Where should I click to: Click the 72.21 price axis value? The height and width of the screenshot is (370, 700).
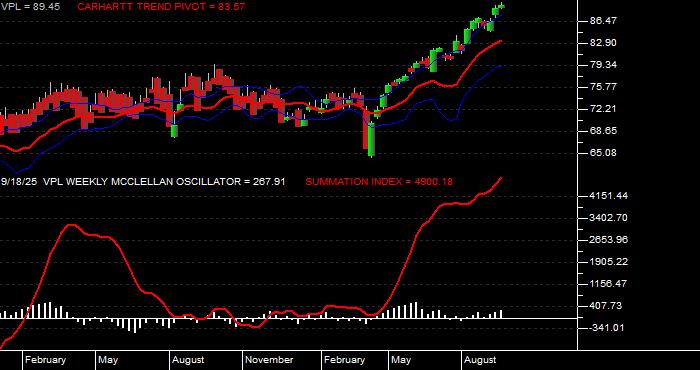click(x=604, y=108)
